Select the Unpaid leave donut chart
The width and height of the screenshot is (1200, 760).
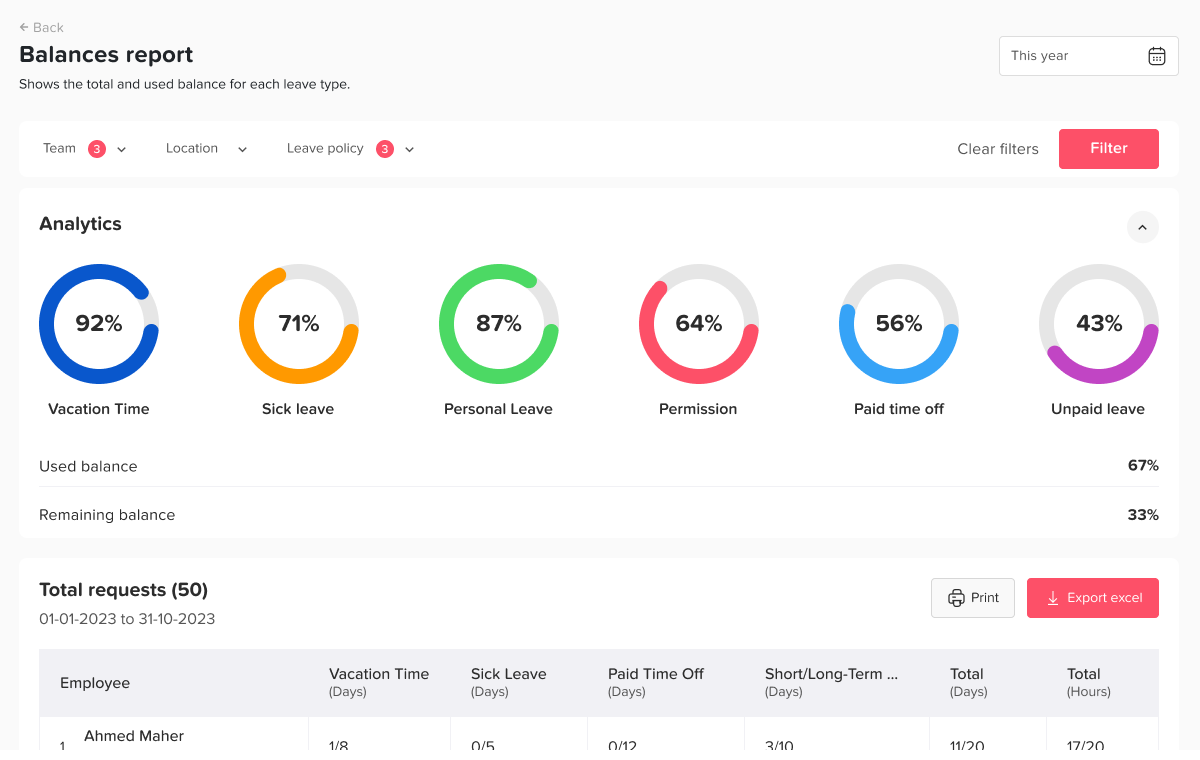click(x=1098, y=324)
